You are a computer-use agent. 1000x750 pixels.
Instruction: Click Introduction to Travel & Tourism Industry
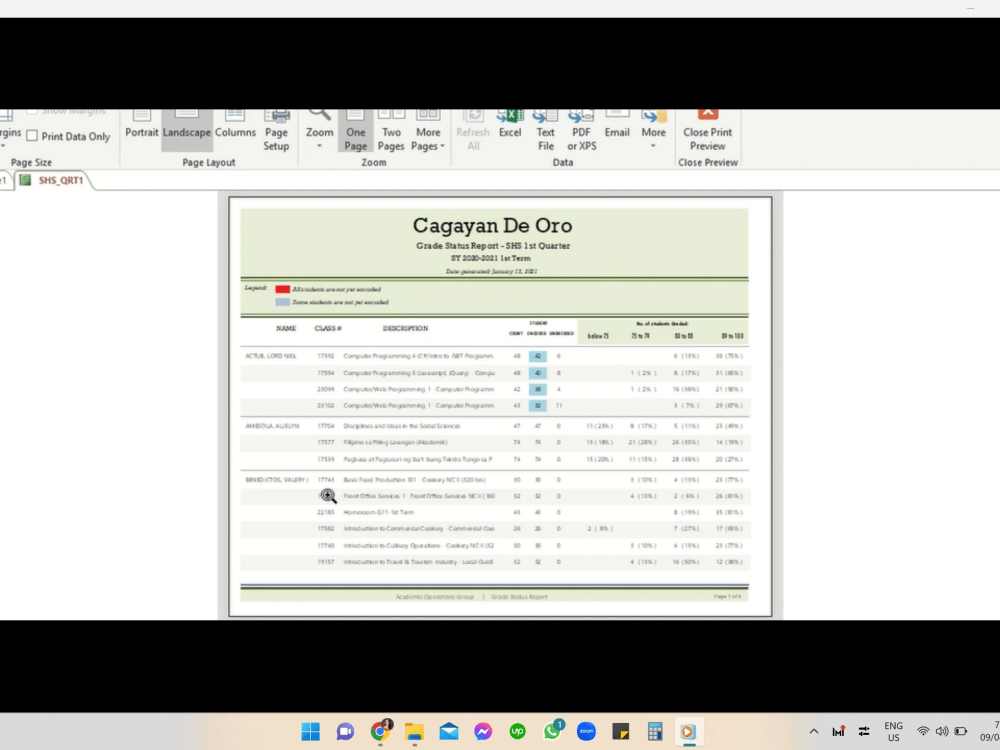click(419, 562)
